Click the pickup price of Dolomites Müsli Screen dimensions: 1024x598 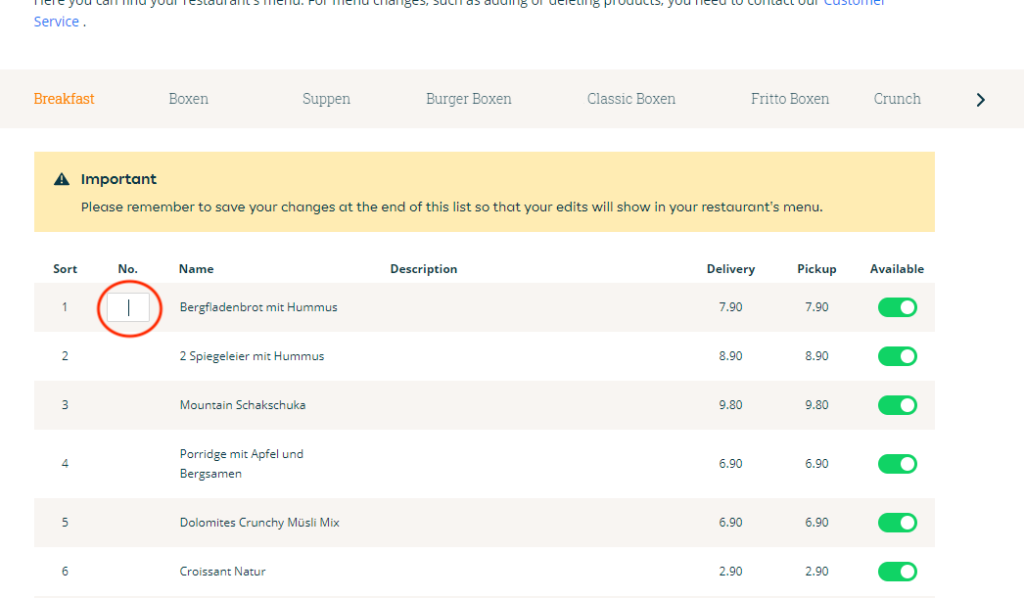click(816, 522)
